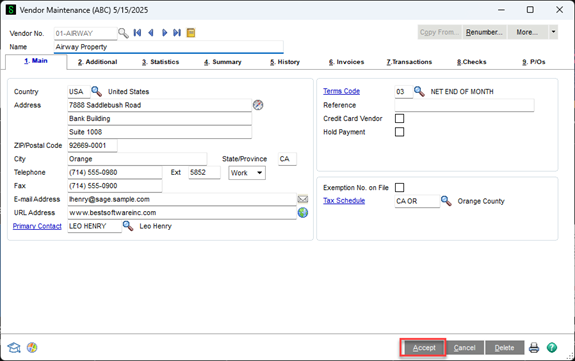Viewport: 575px width, 361px height.
Task: Send email using the envelope icon
Action: point(303,199)
